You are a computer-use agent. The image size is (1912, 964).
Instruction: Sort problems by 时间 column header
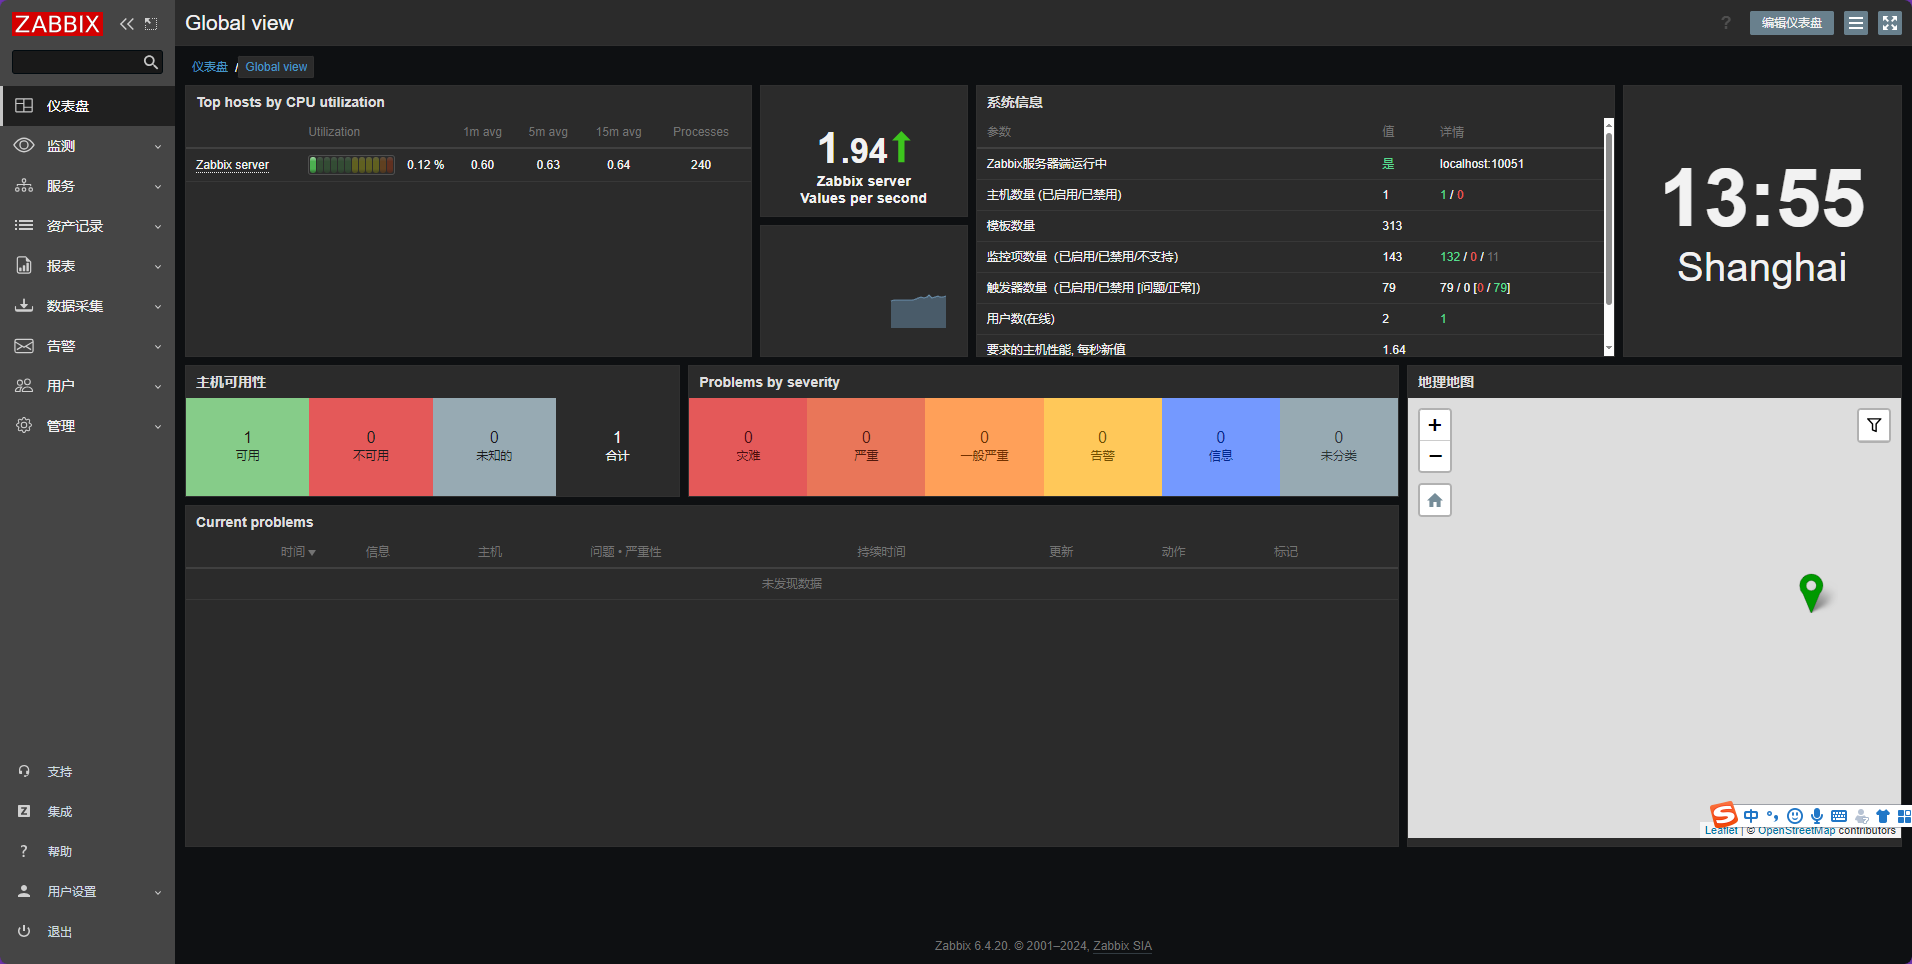pyautogui.click(x=298, y=552)
